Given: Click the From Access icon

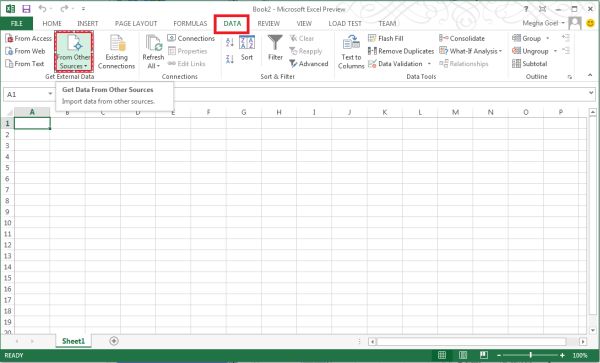Looking at the screenshot, I should pyautogui.click(x=9, y=38).
